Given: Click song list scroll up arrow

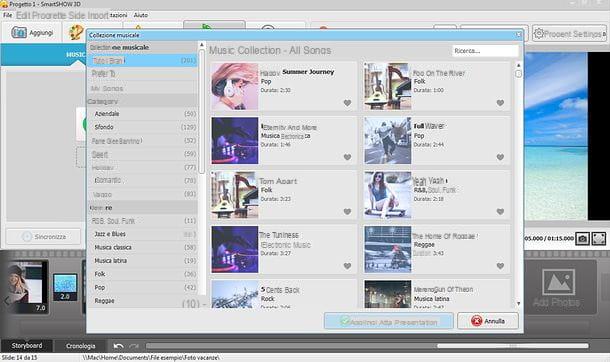Looking at the screenshot, I should pos(519,65).
